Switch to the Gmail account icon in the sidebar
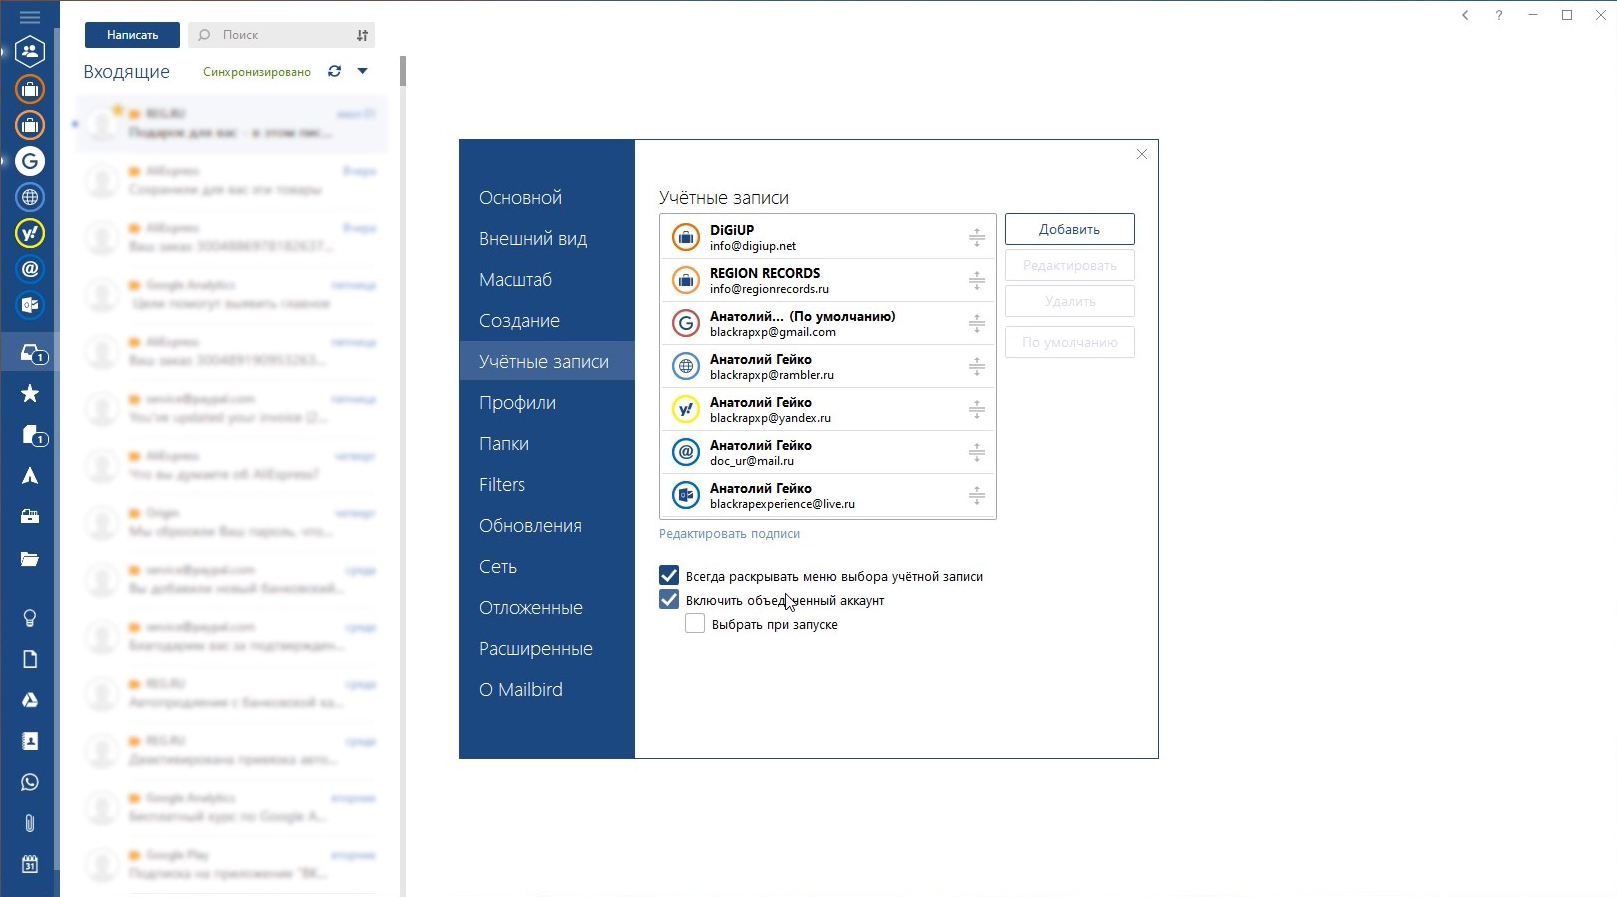Viewport: 1617px width, 897px height. (x=30, y=161)
